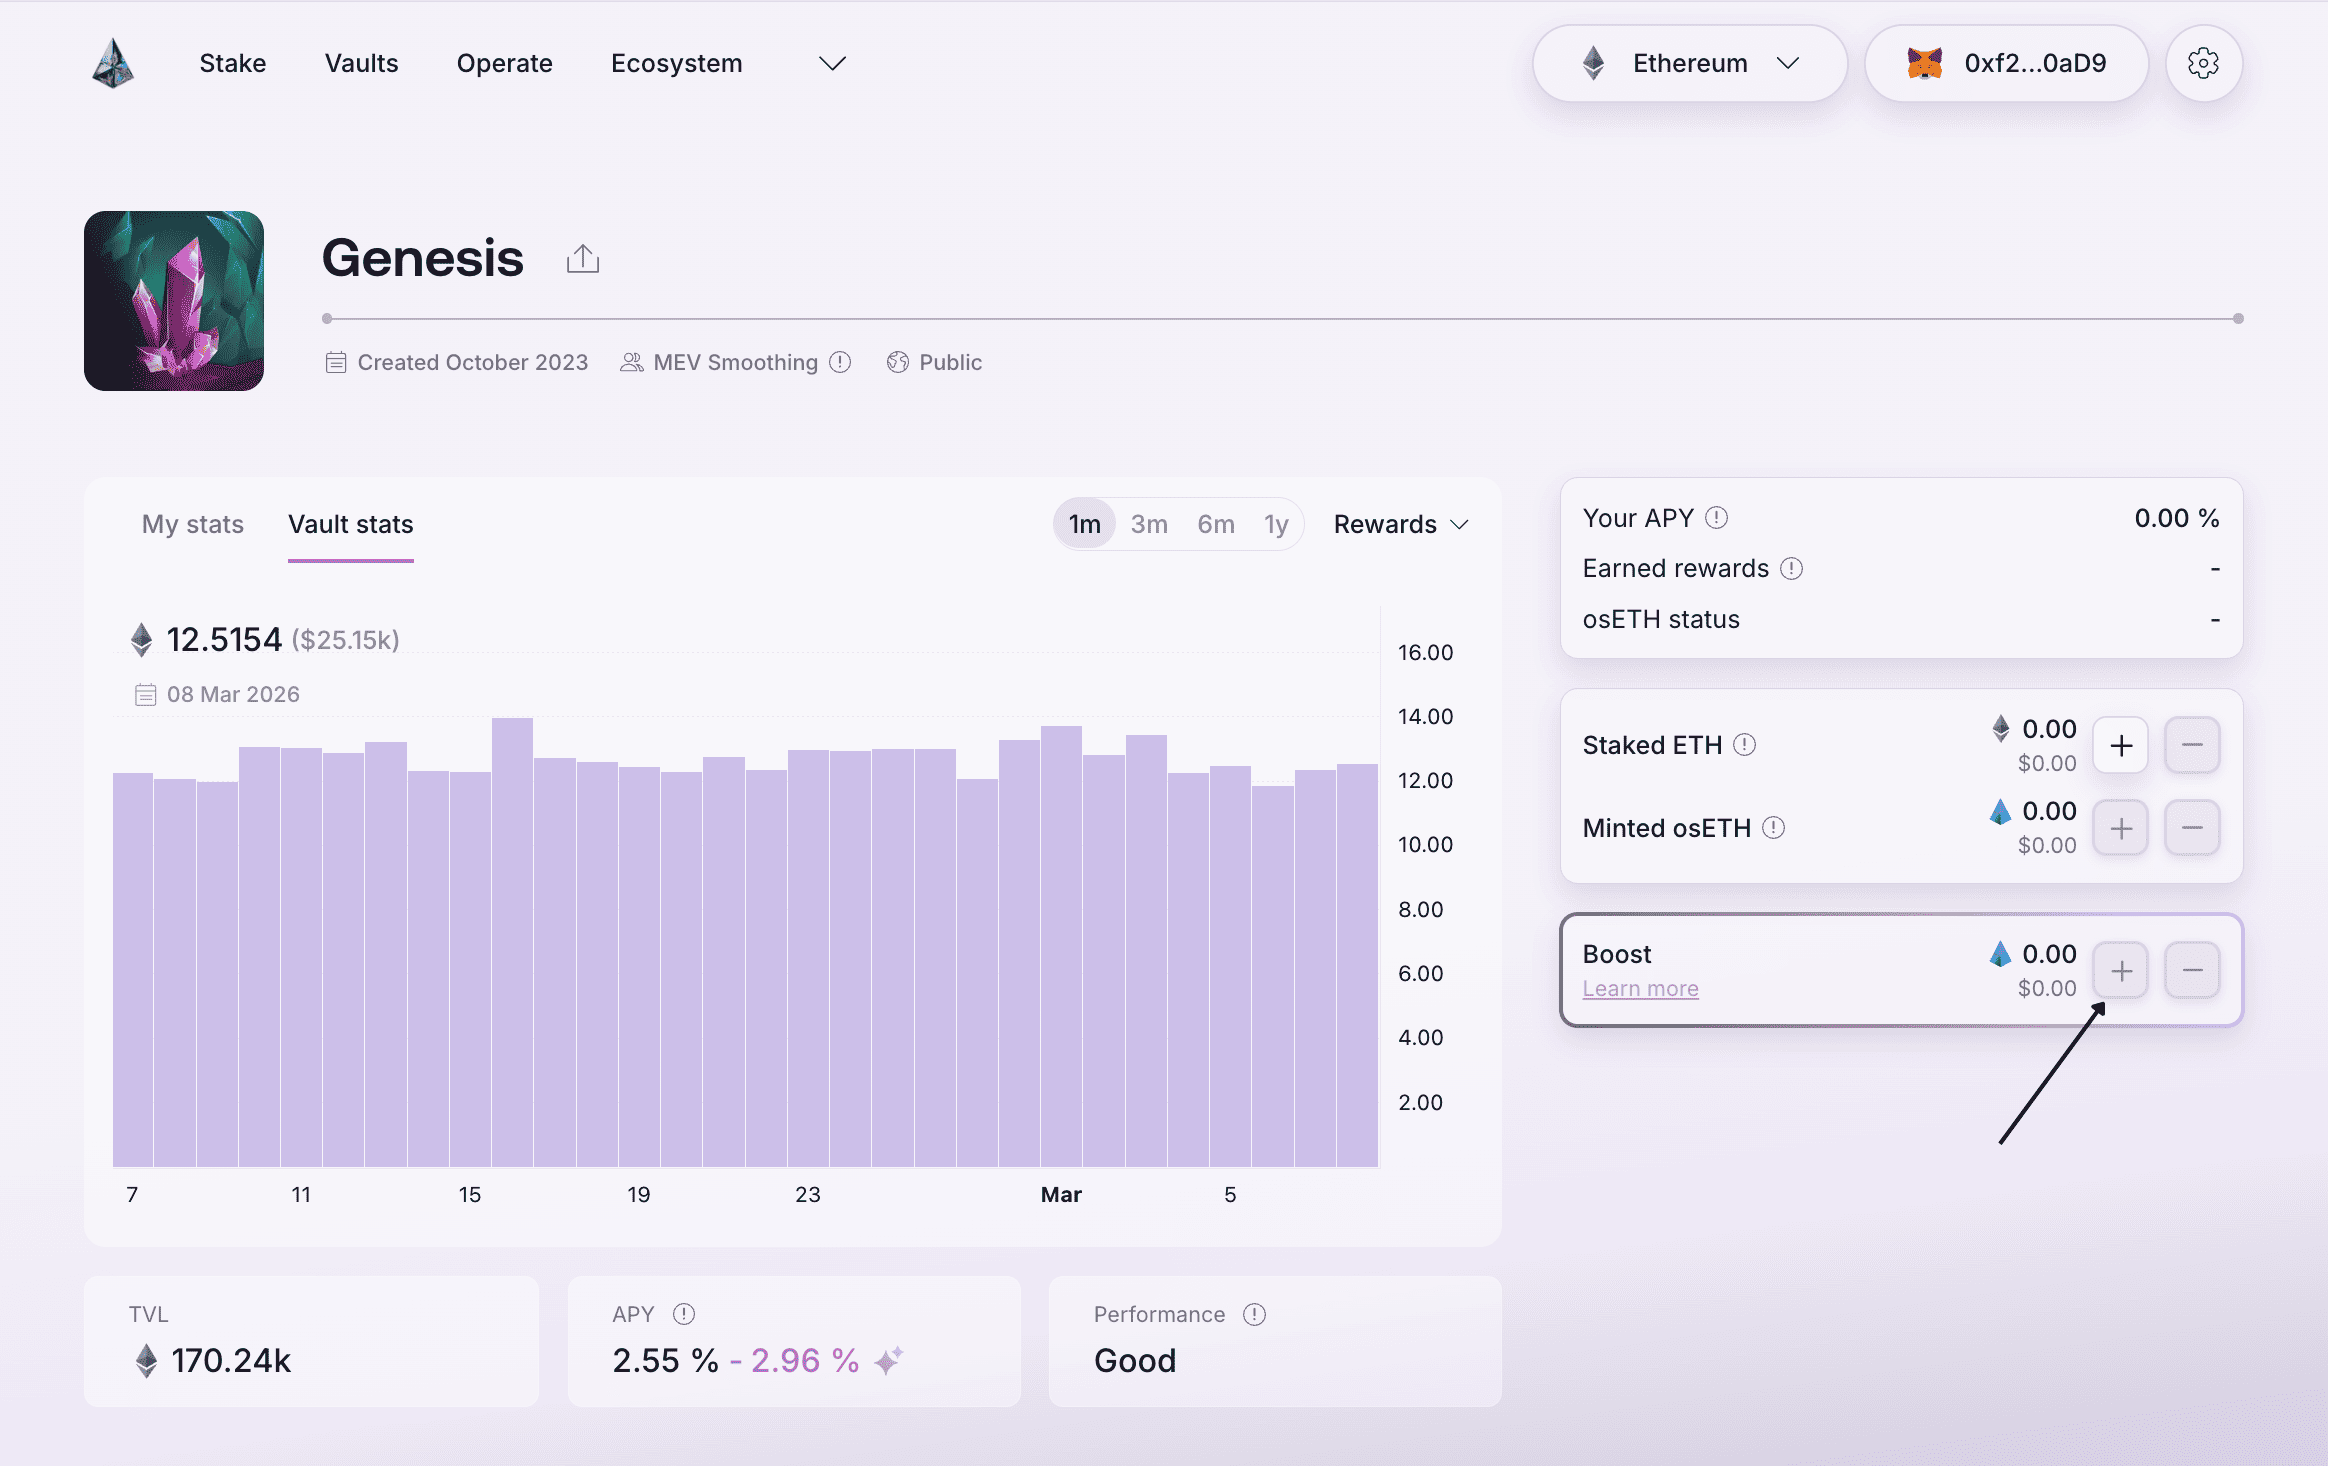Click the MEV Smoothing info icon
The width and height of the screenshot is (2328, 1466).
[841, 362]
